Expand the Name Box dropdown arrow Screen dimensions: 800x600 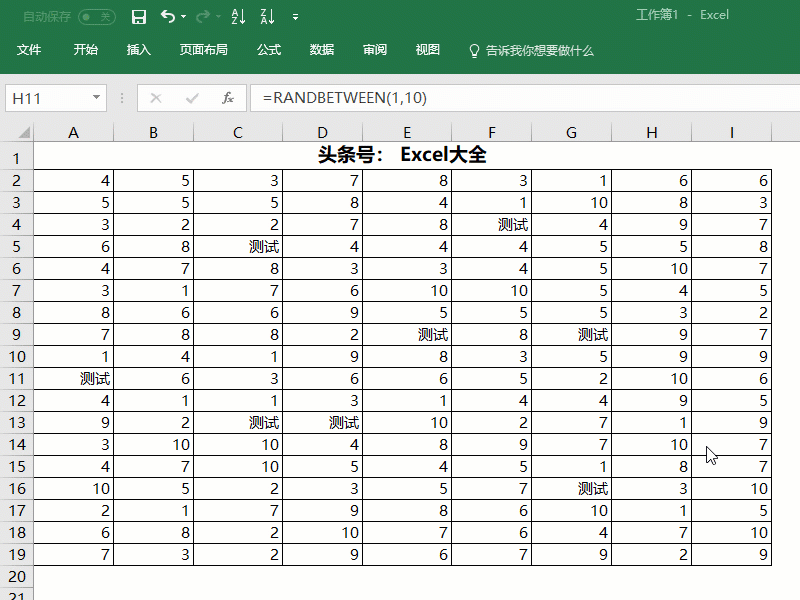click(x=96, y=97)
